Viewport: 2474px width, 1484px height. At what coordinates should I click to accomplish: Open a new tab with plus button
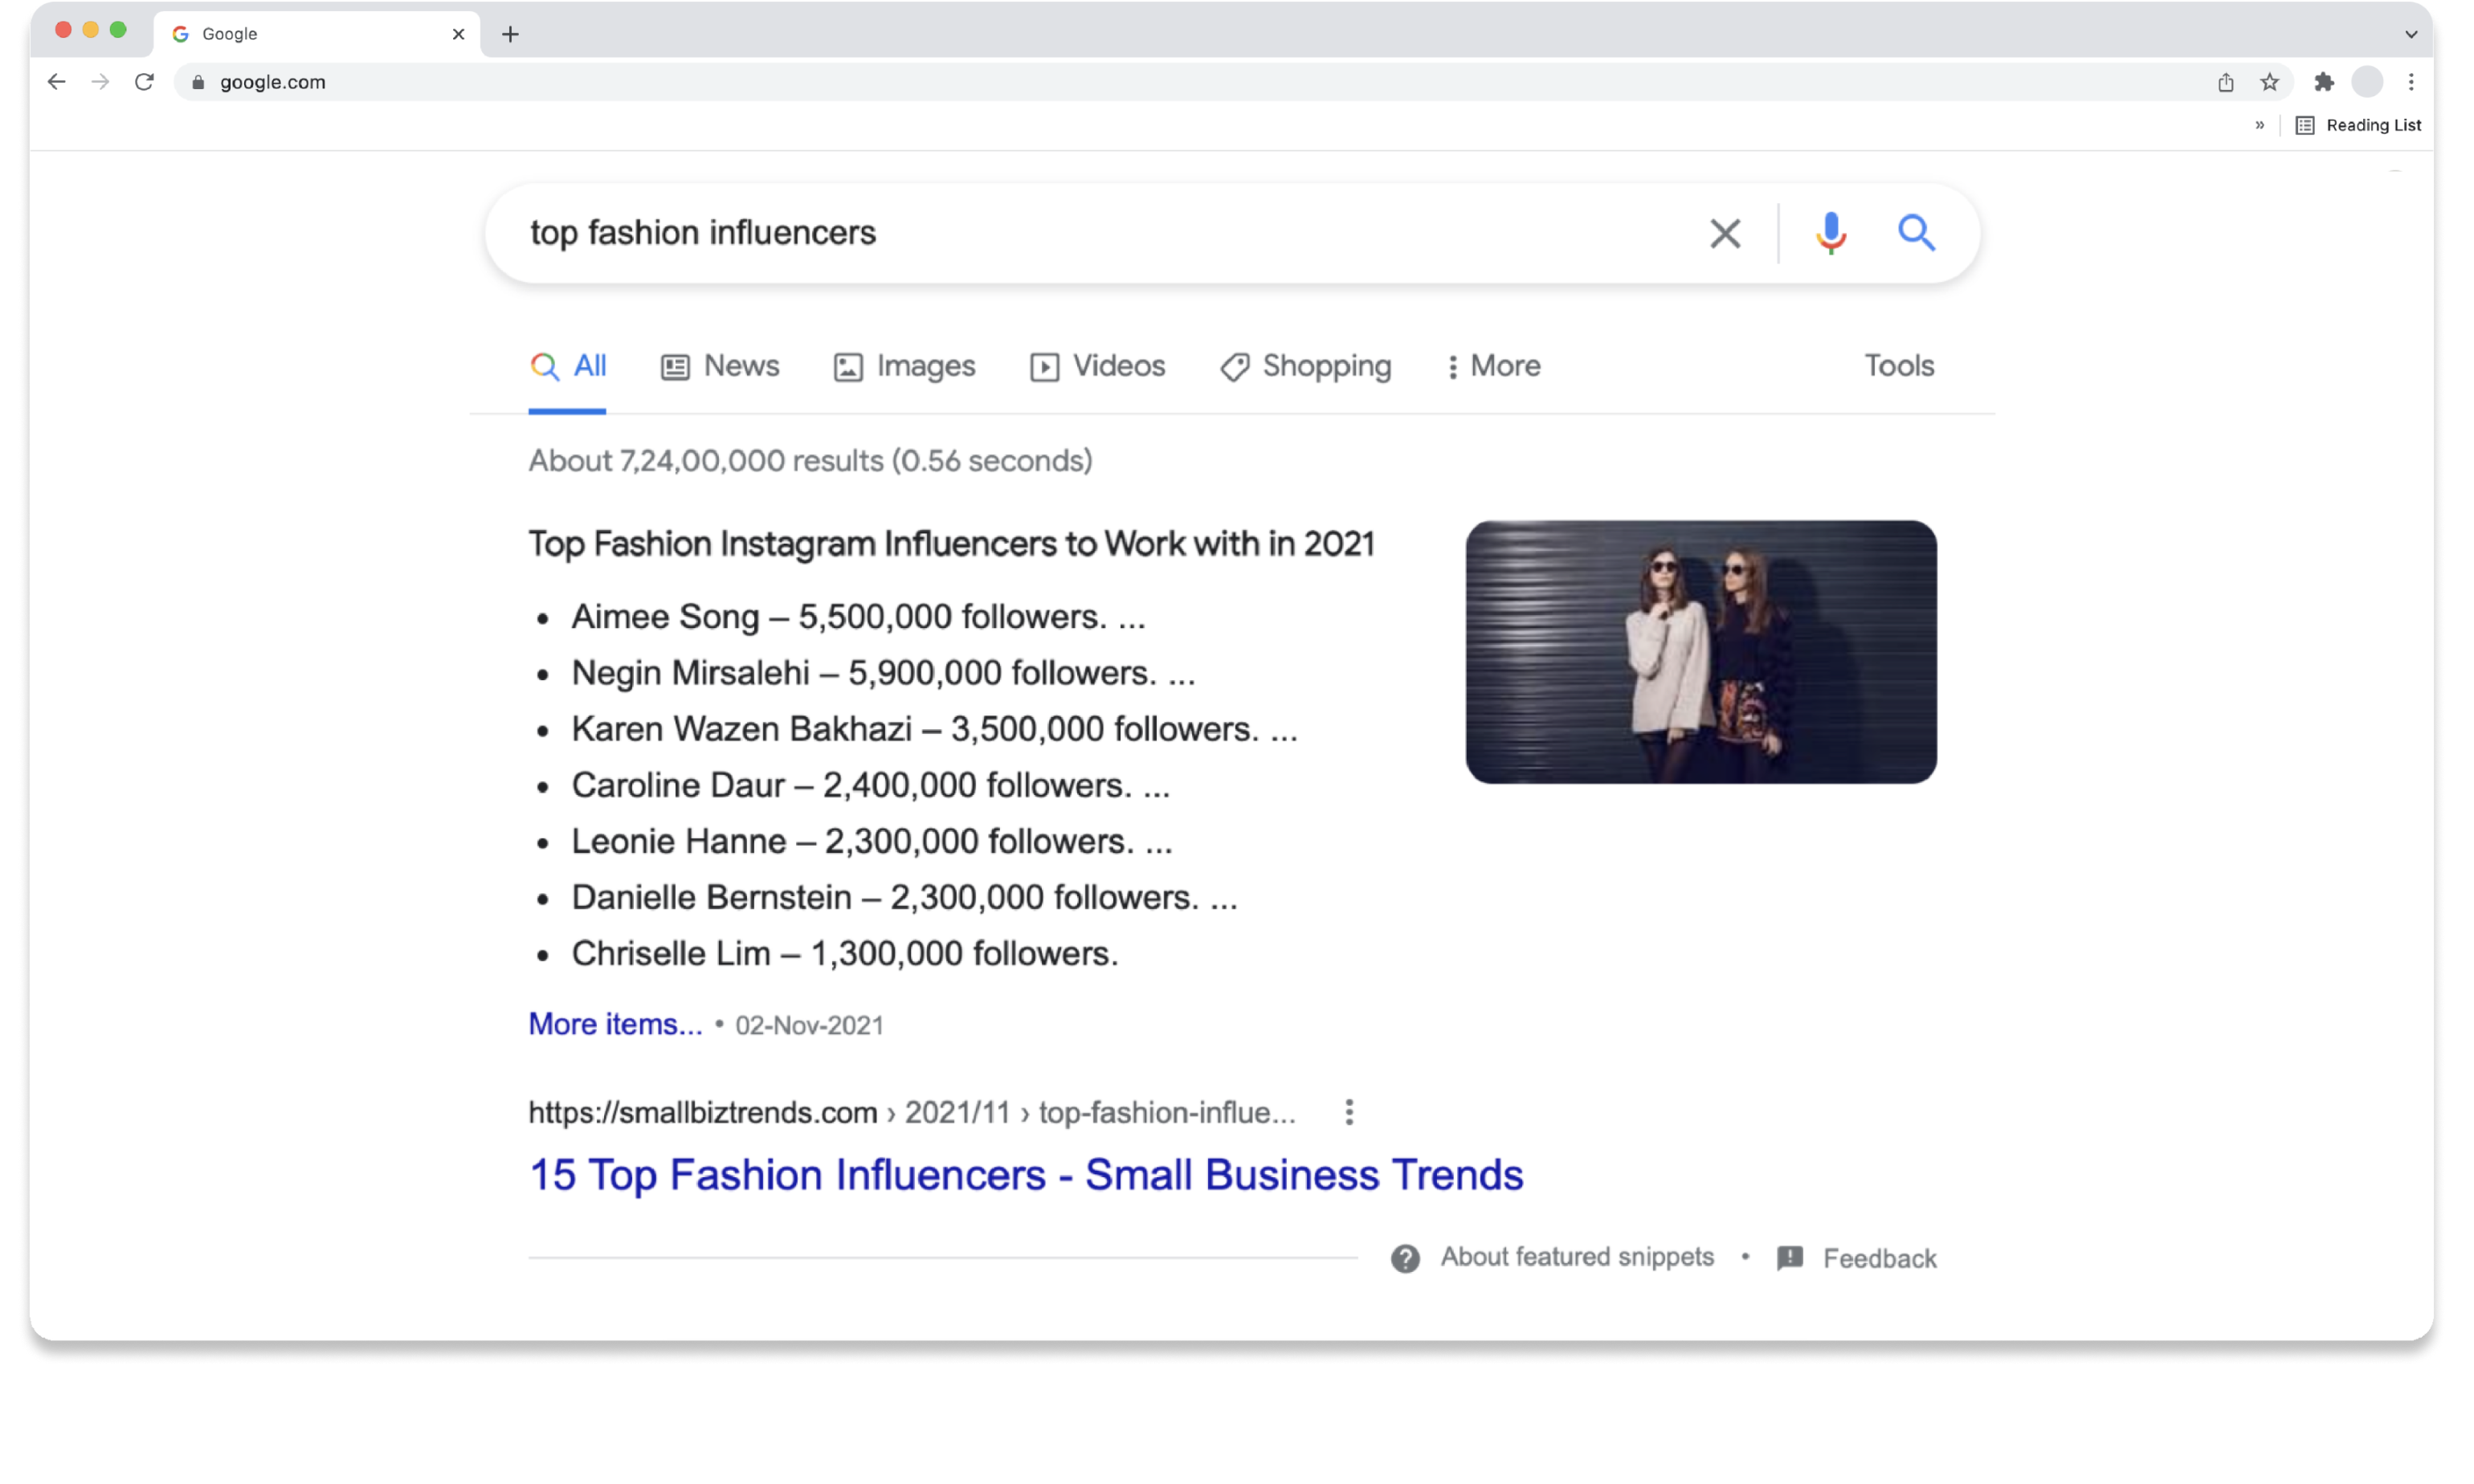pyautogui.click(x=510, y=34)
